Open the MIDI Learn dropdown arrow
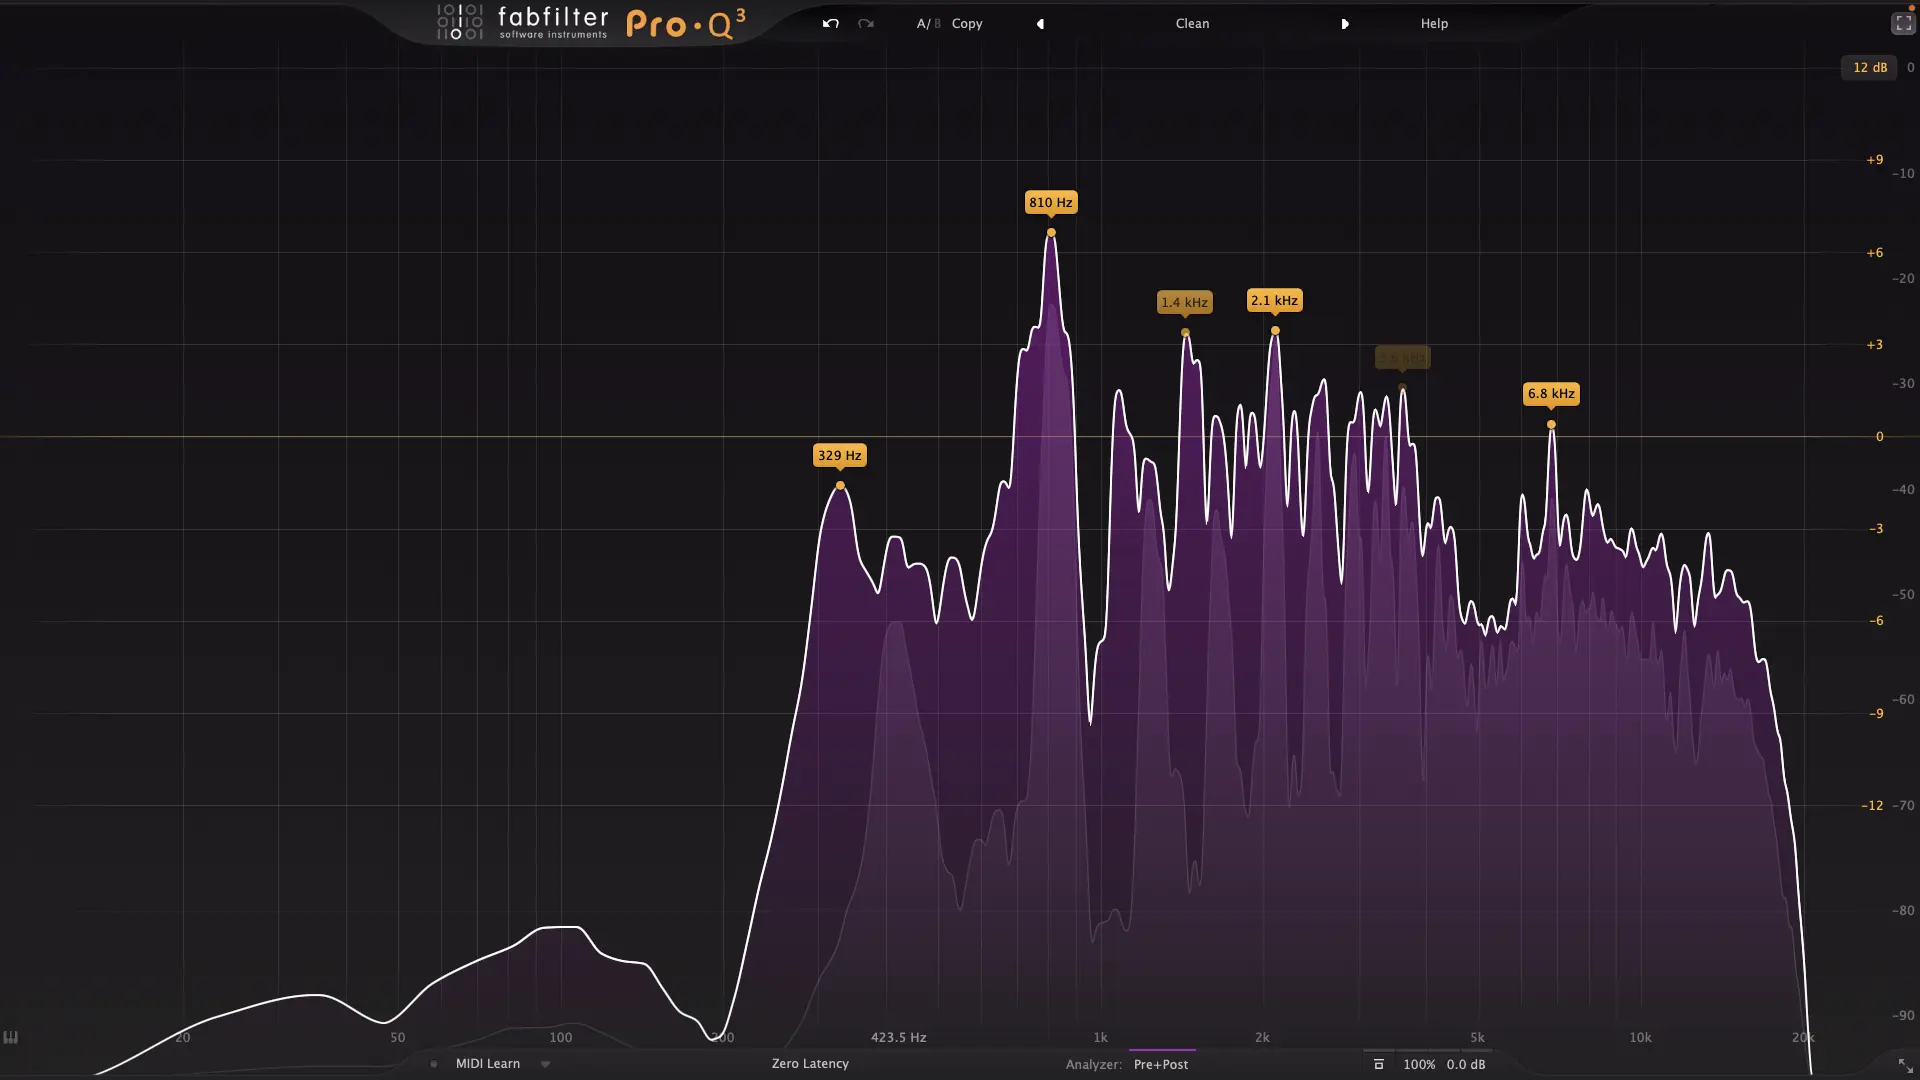 click(x=545, y=1064)
